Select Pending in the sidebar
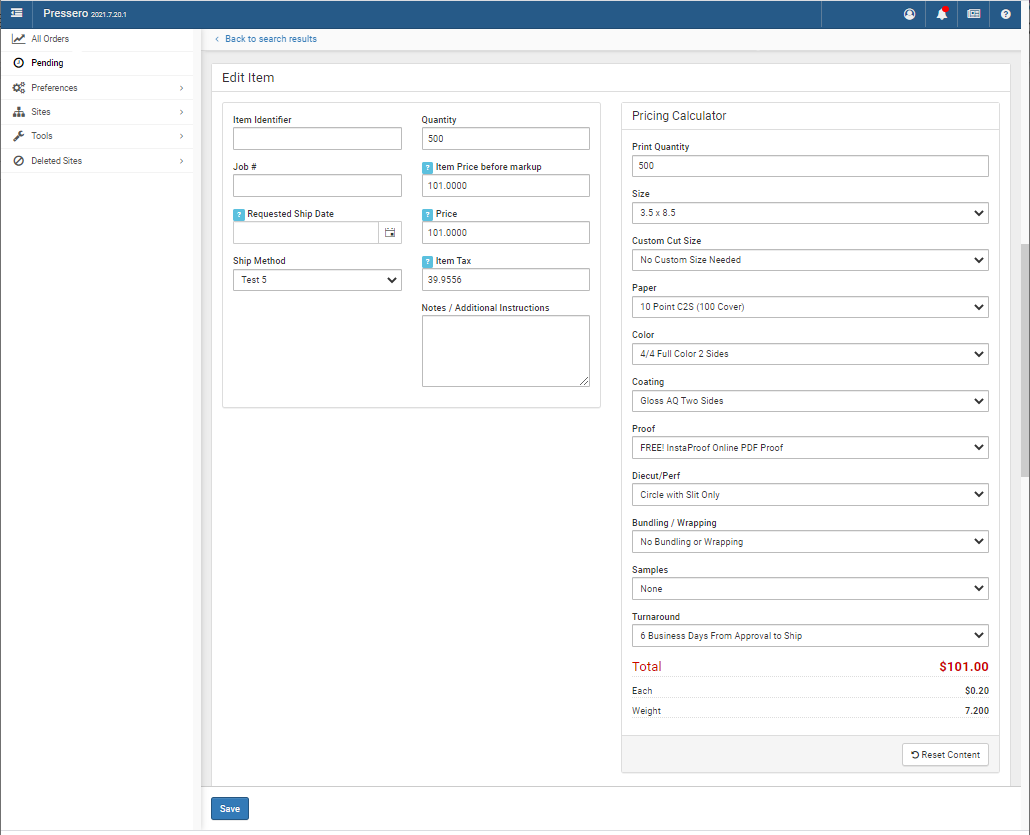Screen dimensions: 1030x835 pos(47,63)
